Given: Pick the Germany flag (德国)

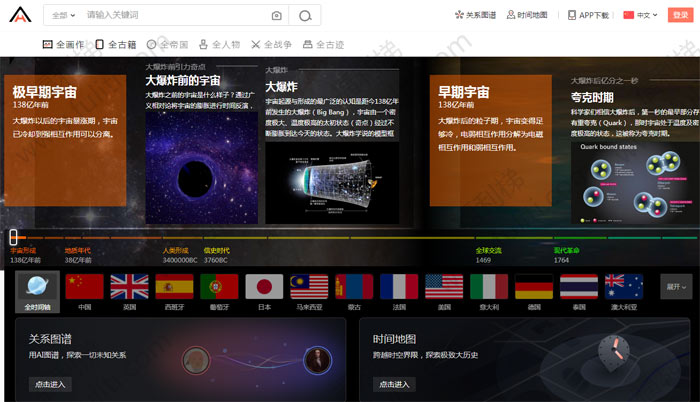Looking at the screenshot, I should (534, 288).
